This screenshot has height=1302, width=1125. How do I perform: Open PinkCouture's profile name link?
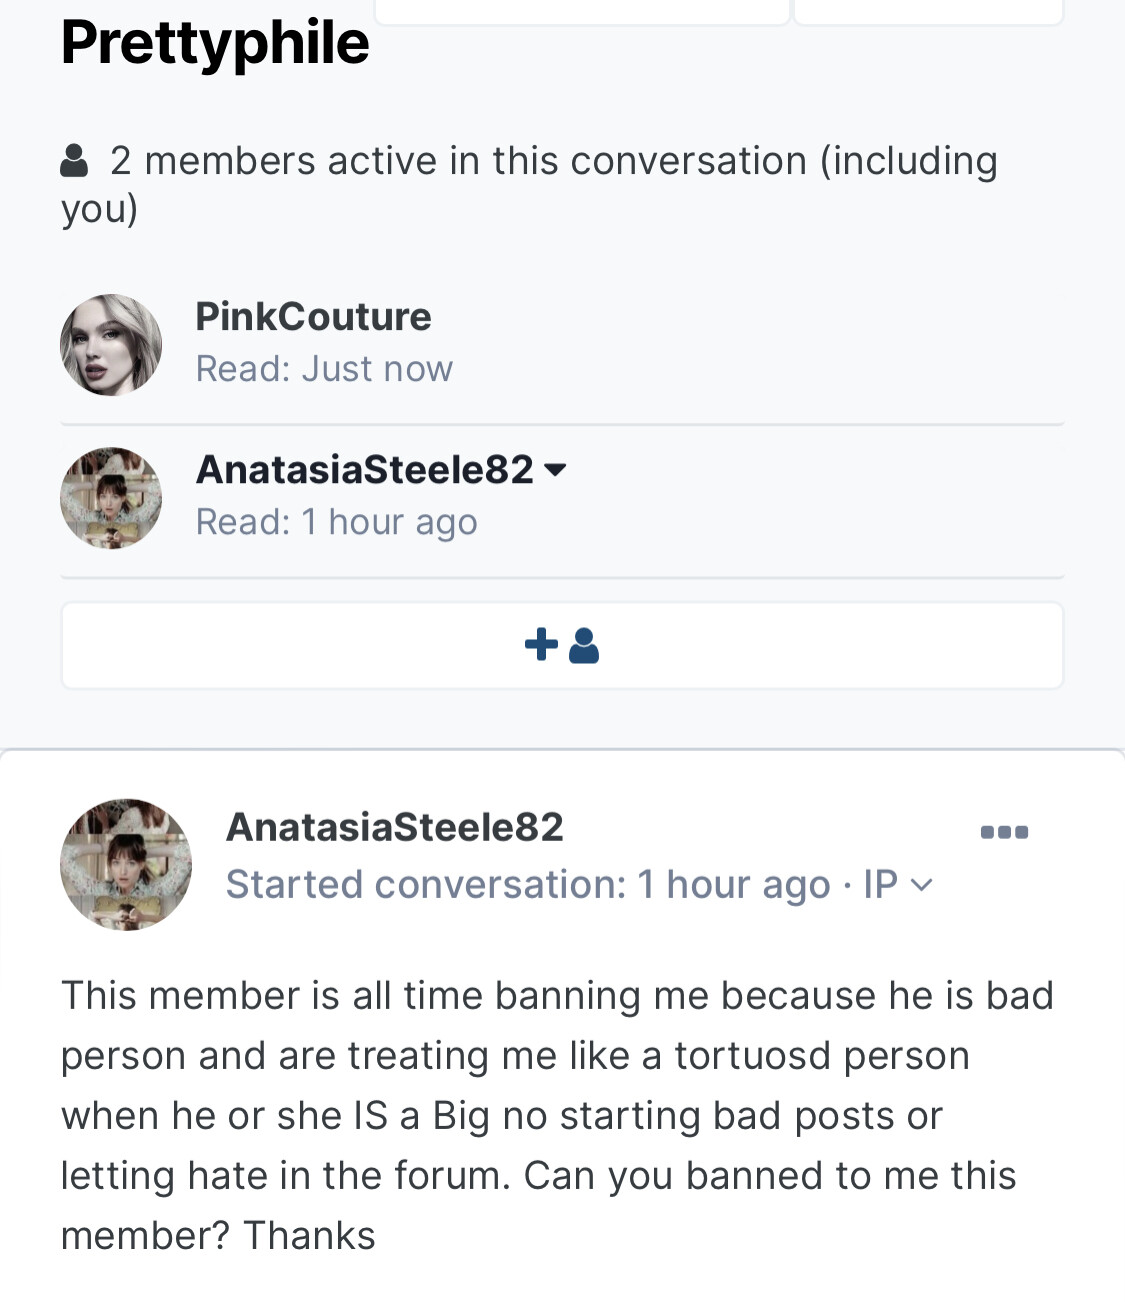[313, 316]
